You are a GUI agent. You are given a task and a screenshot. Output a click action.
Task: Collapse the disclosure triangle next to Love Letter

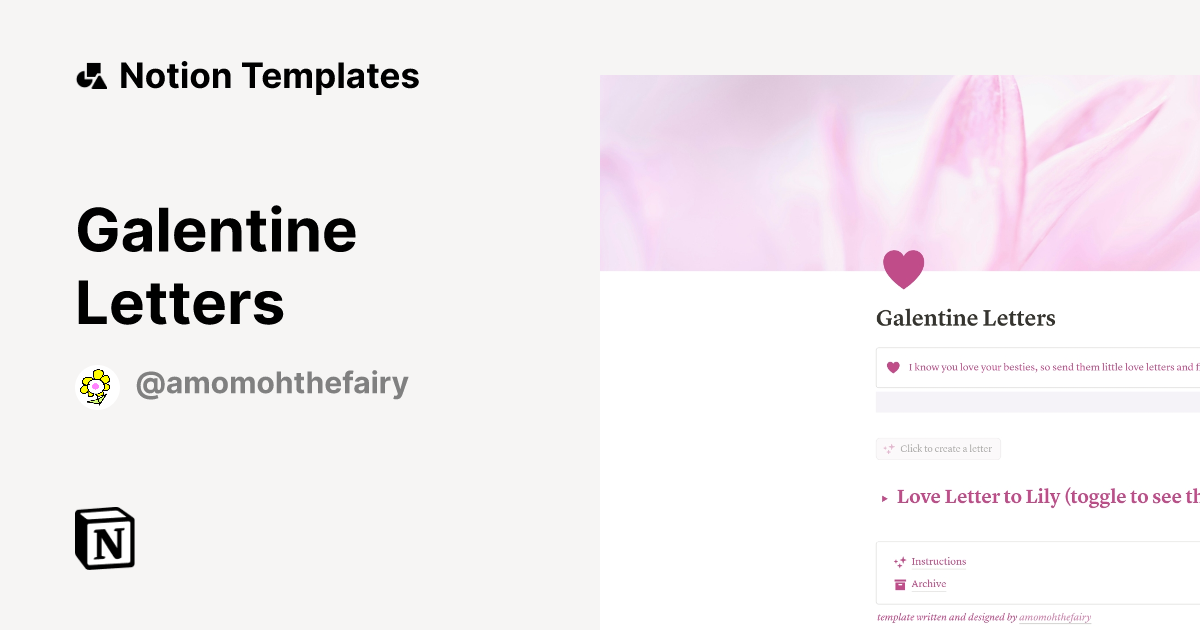coord(884,497)
